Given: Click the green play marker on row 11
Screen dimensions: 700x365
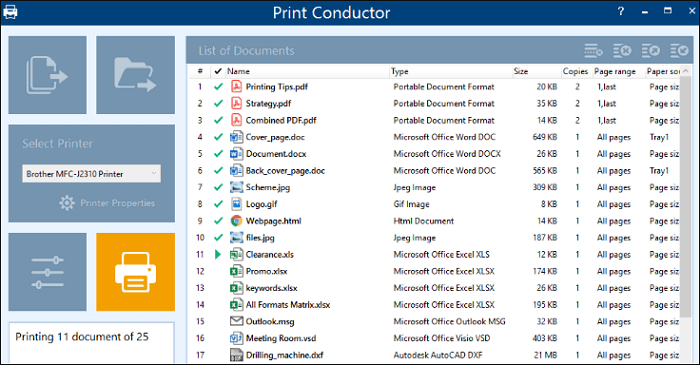Looking at the screenshot, I should click(x=218, y=254).
